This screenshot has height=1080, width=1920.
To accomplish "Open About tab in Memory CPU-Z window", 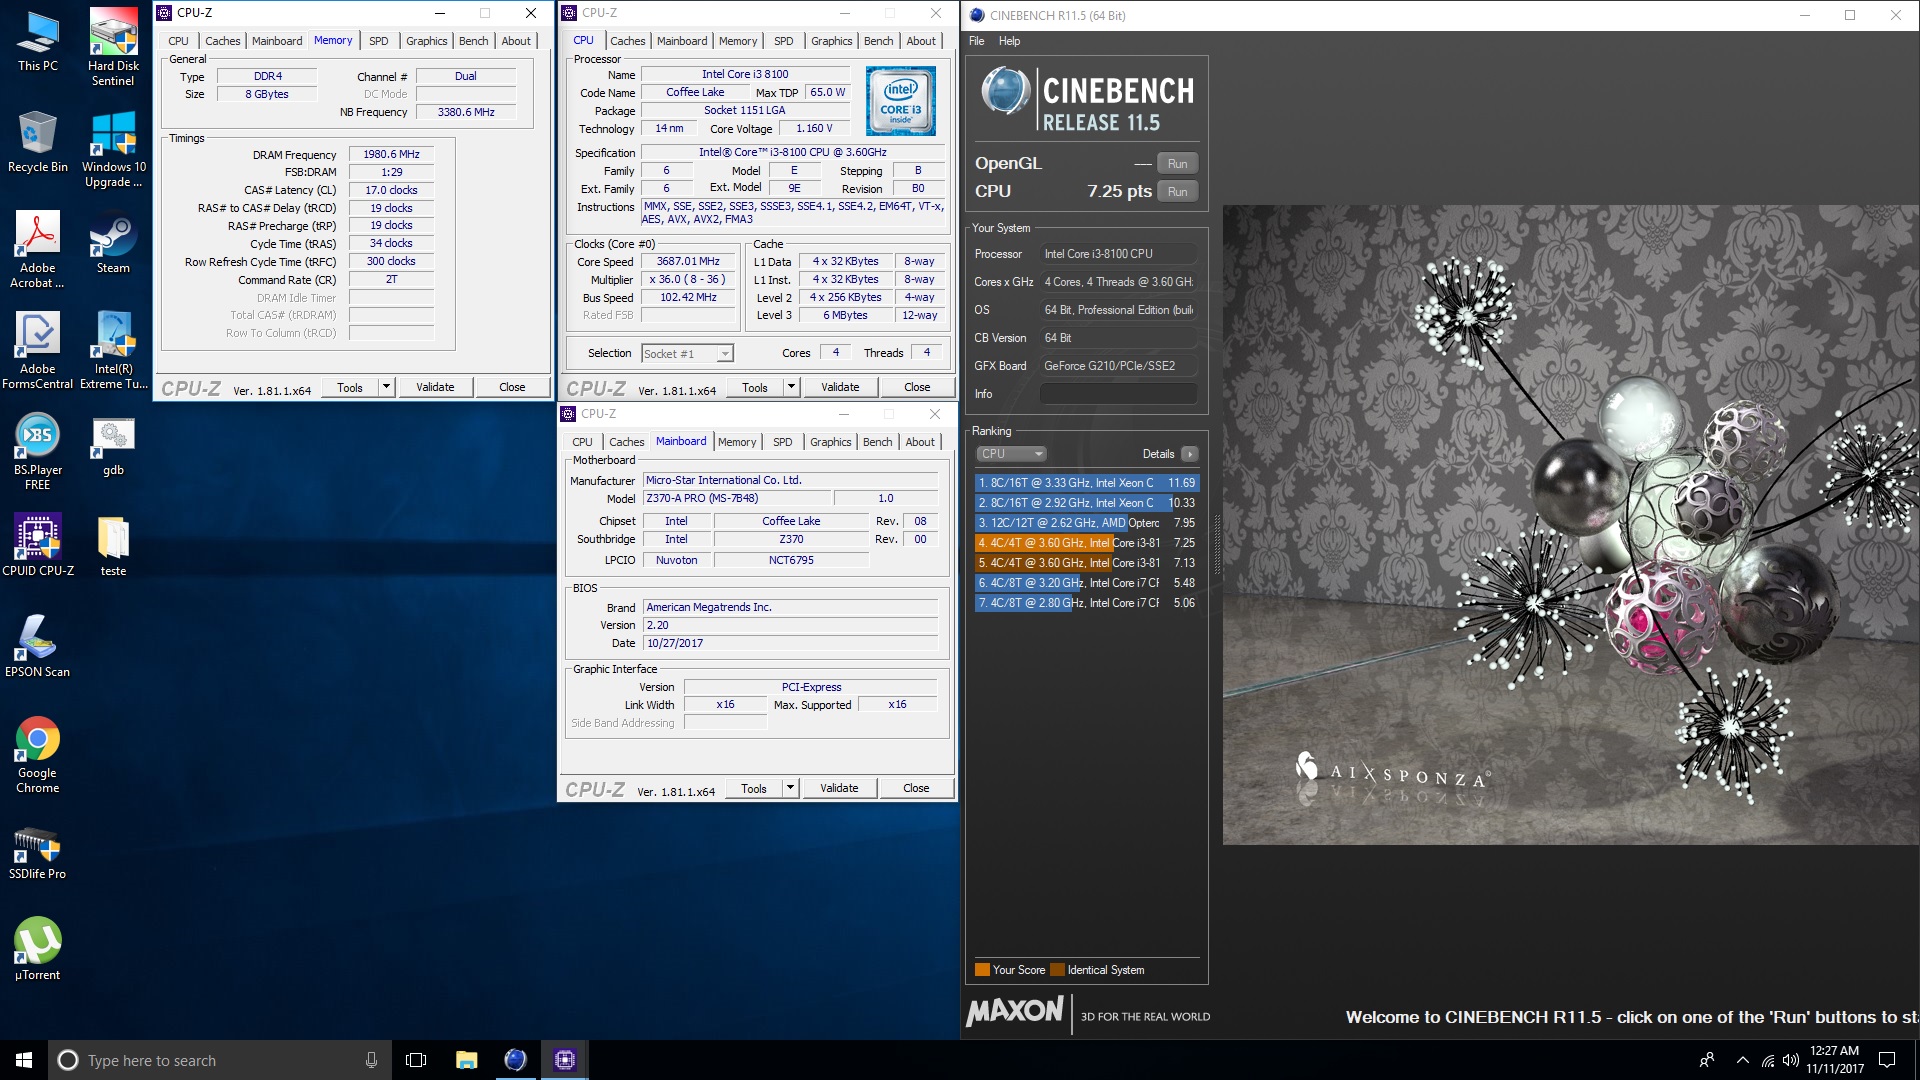I will tap(516, 41).
